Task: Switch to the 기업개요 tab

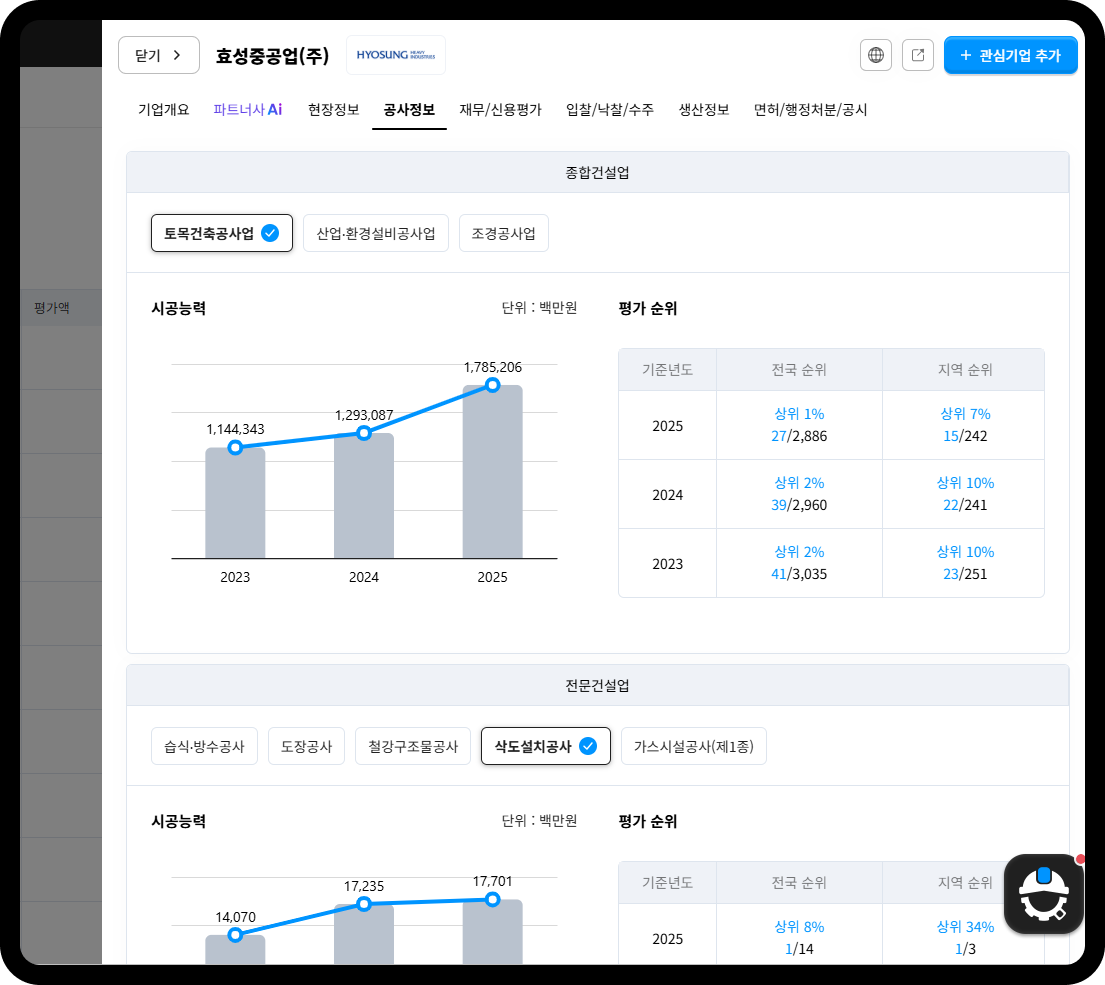Action: [163, 110]
